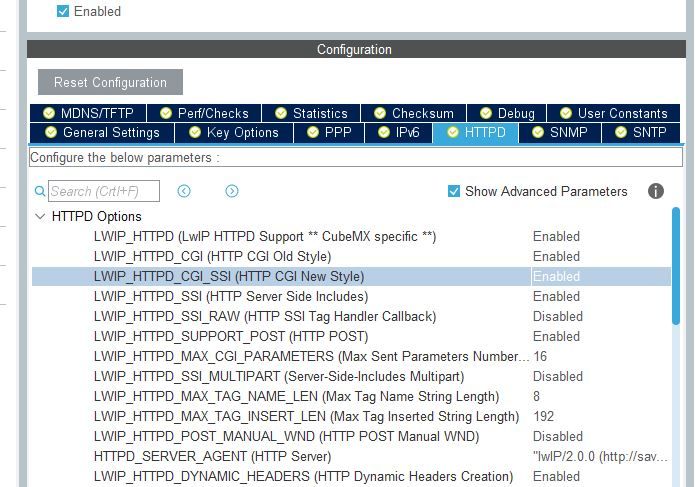Switch to the Perf/Checks tab
The image size is (699, 487).
click(204, 113)
